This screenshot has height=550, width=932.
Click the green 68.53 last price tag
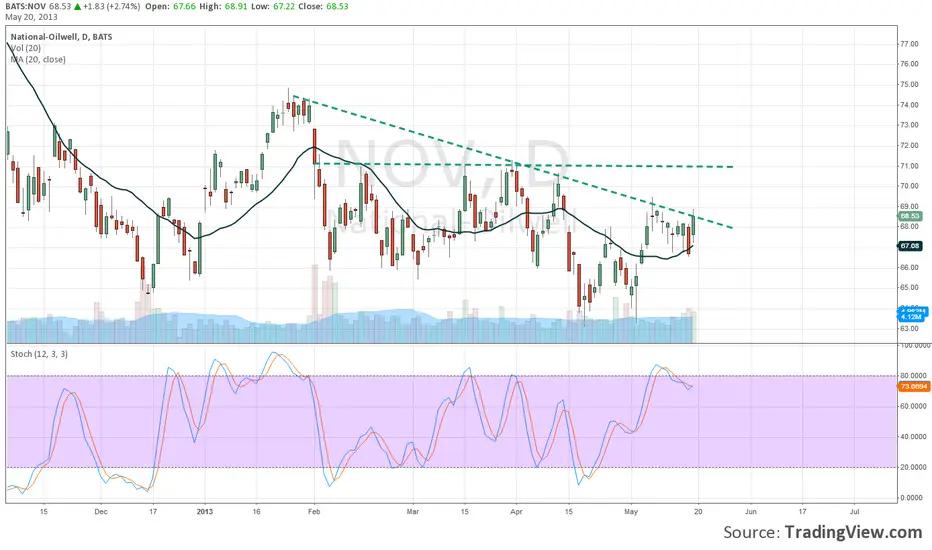coord(910,216)
